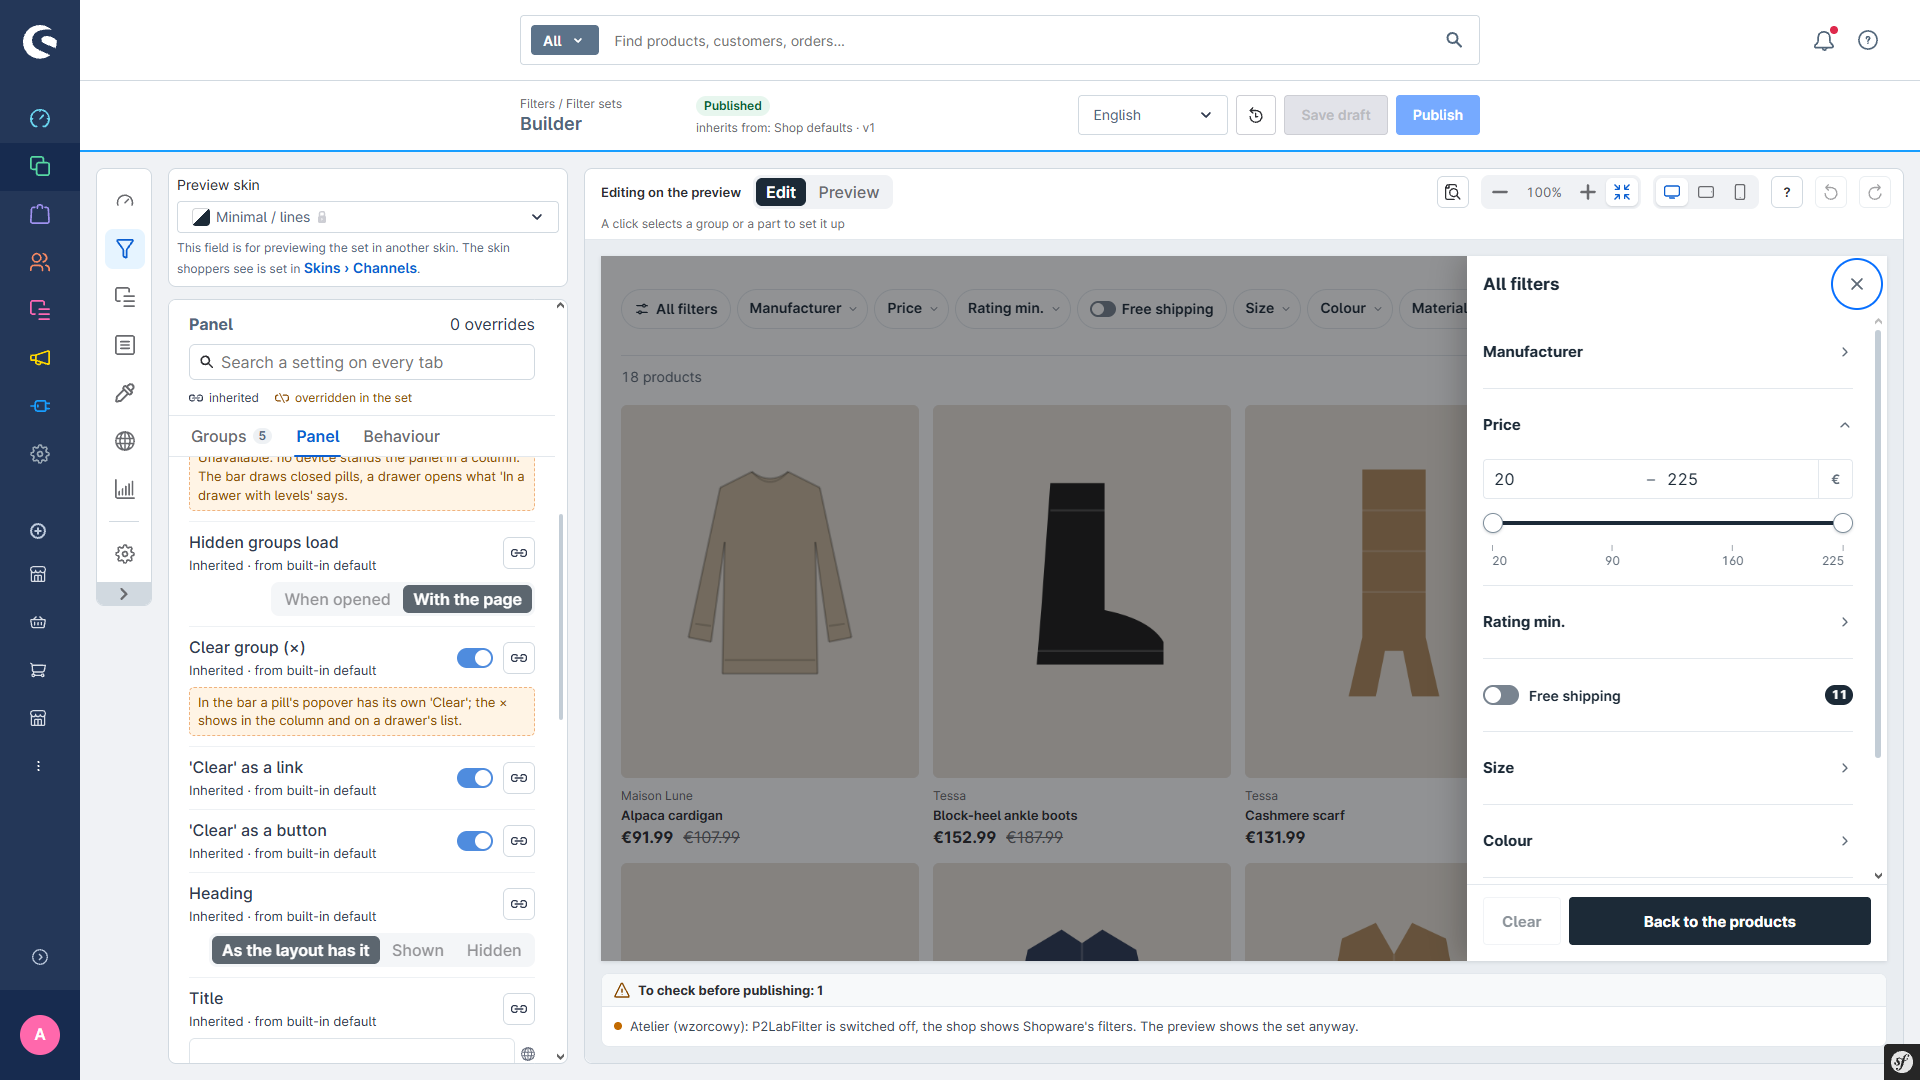
Task: Switch to the Behaviour tab
Action: (x=401, y=436)
